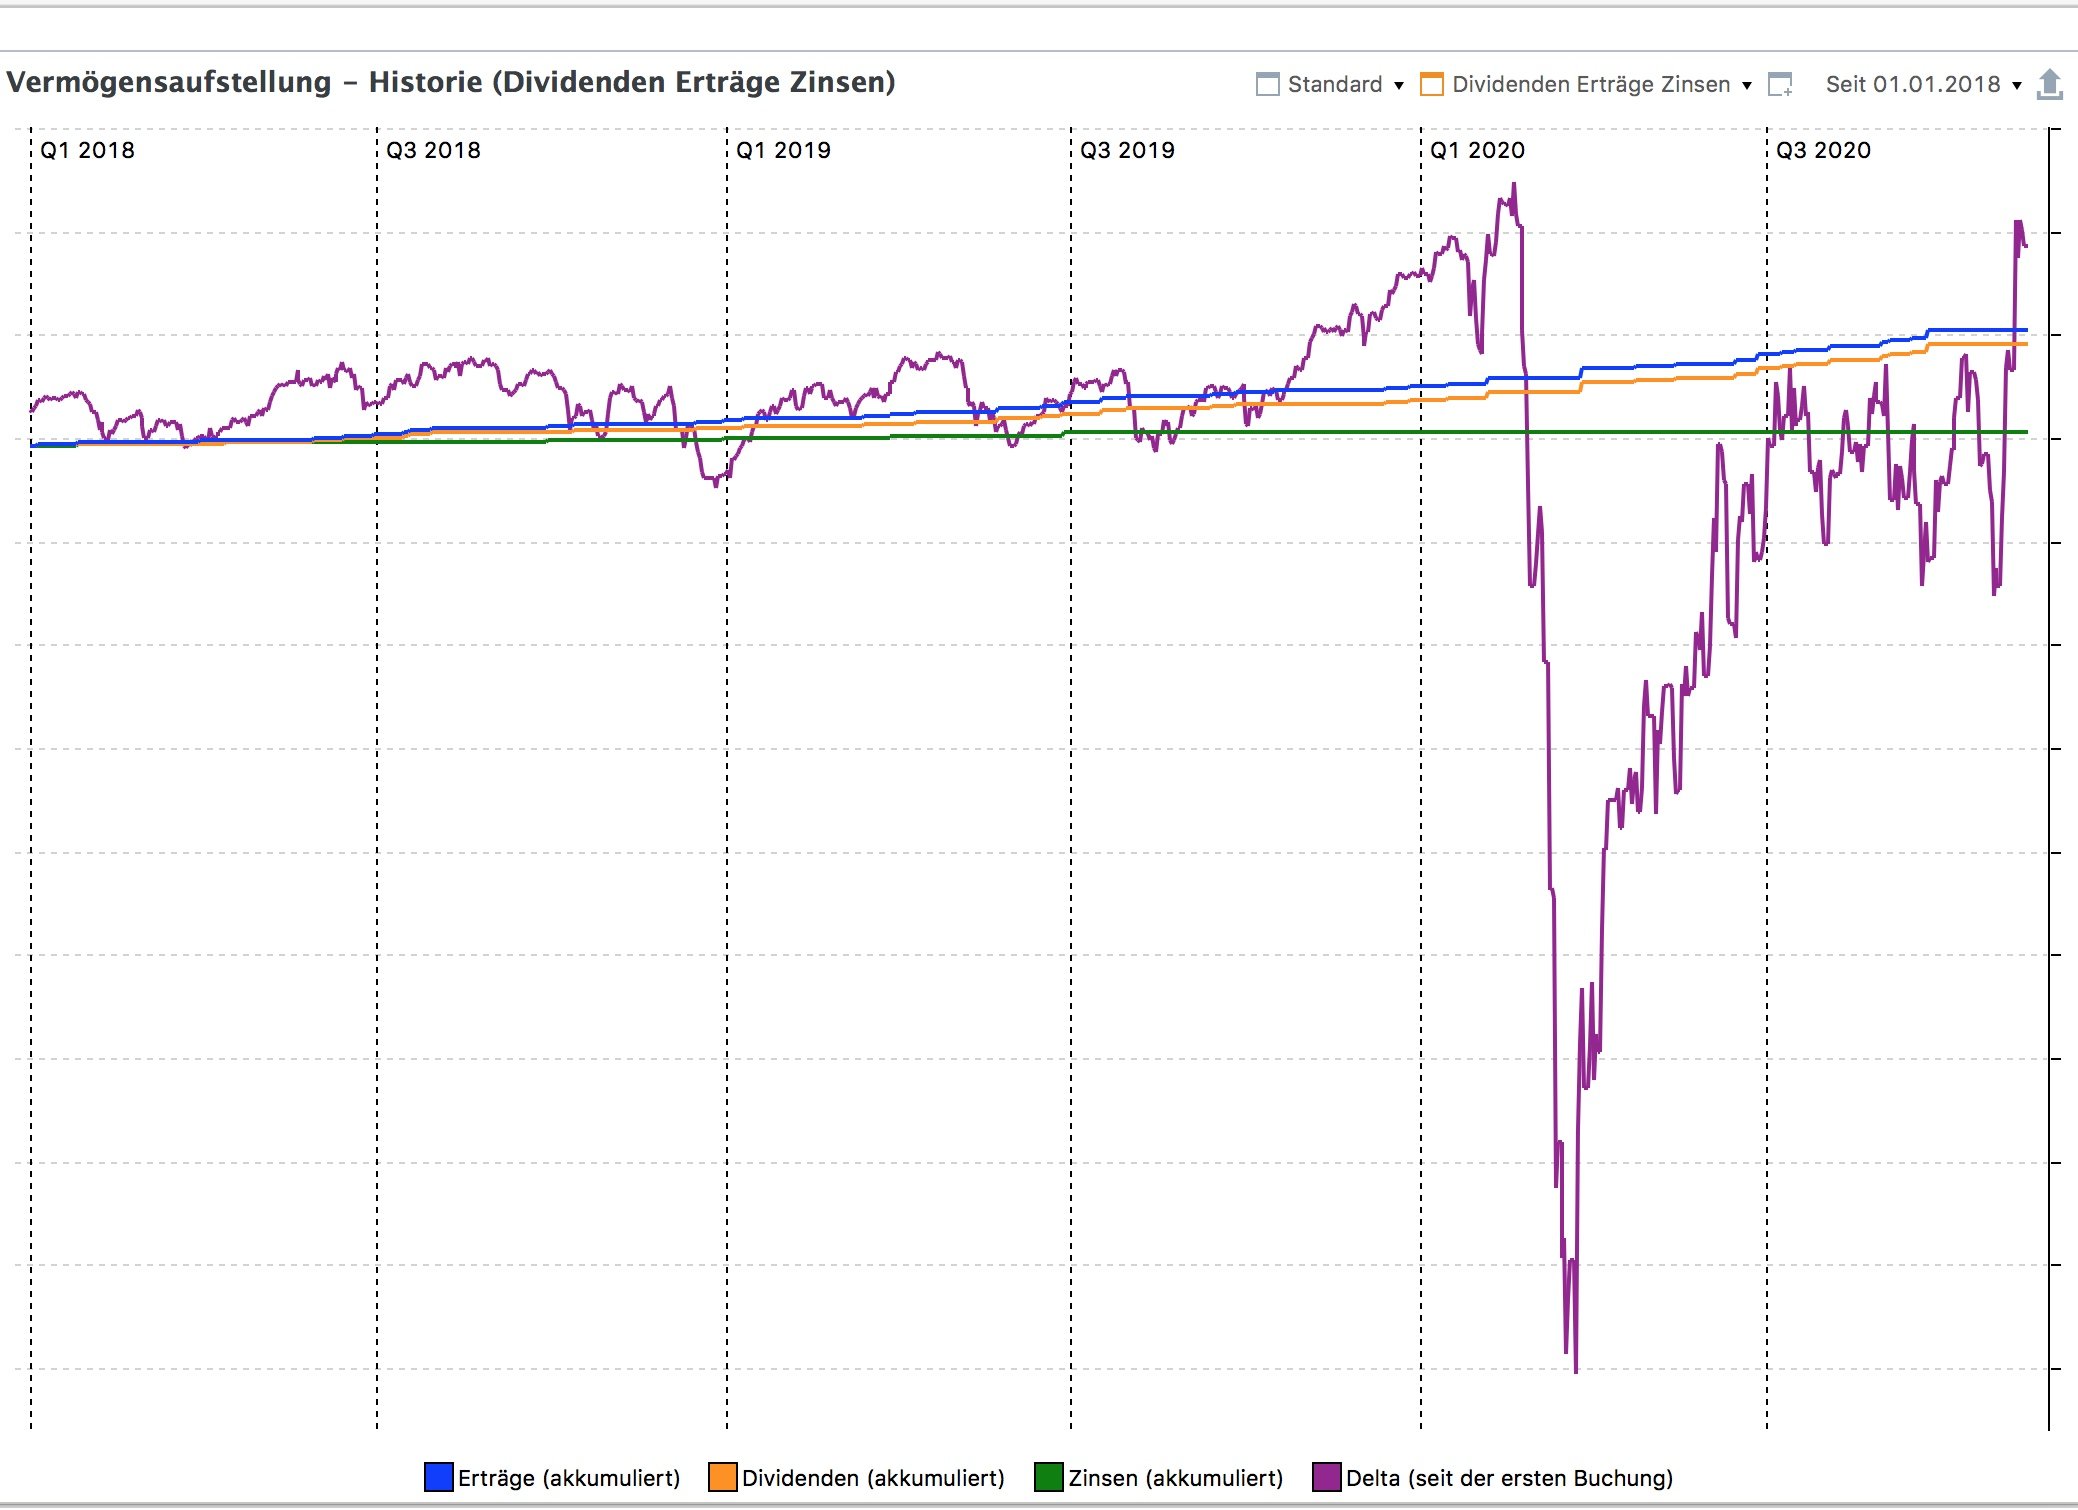Viewport: 2078px width, 1510px height.
Task: Click the purple Delta legend swatch
Action: pos(1326,1477)
